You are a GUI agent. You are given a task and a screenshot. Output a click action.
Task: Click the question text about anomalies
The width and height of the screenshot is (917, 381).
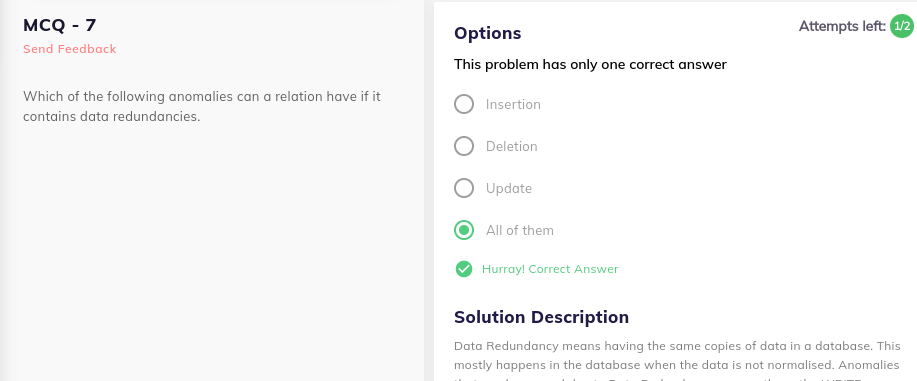pyautogui.click(x=202, y=106)
